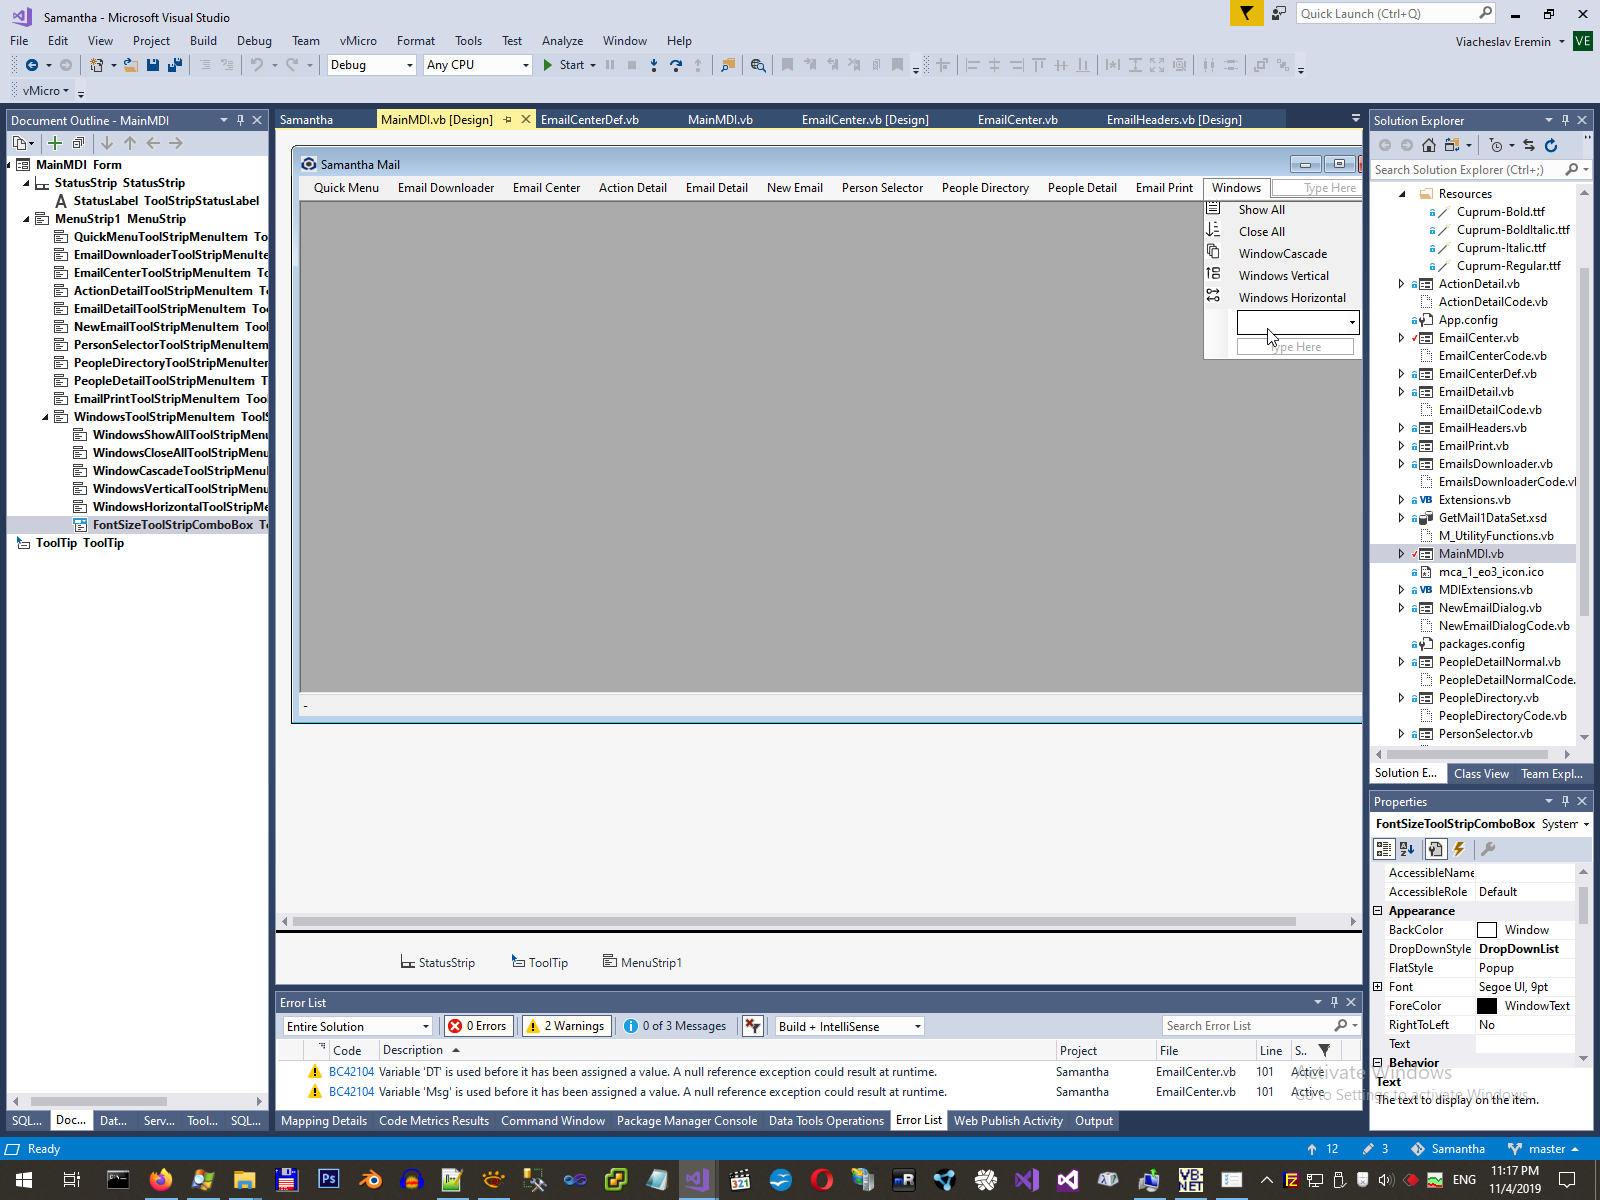1600x1200 pixels.
Task: Click the Email Downloader menu item in designer
Action: [x=446, y=188]
